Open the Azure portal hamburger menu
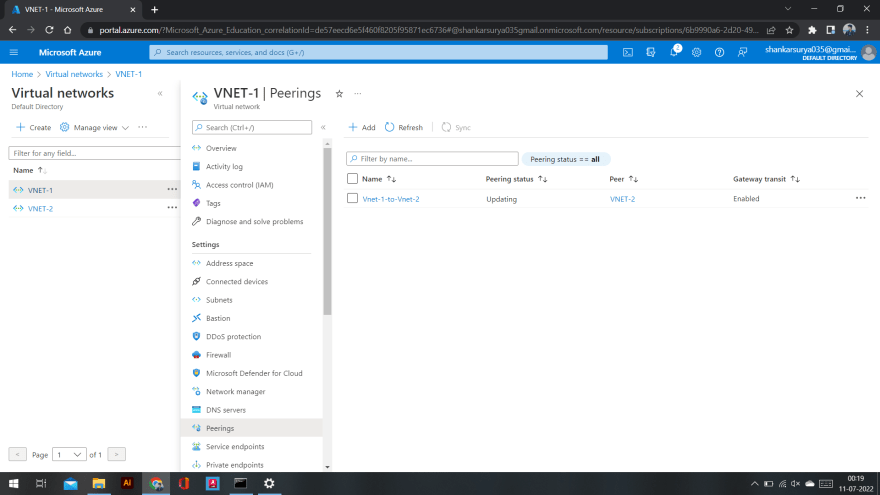 (14, 52)
